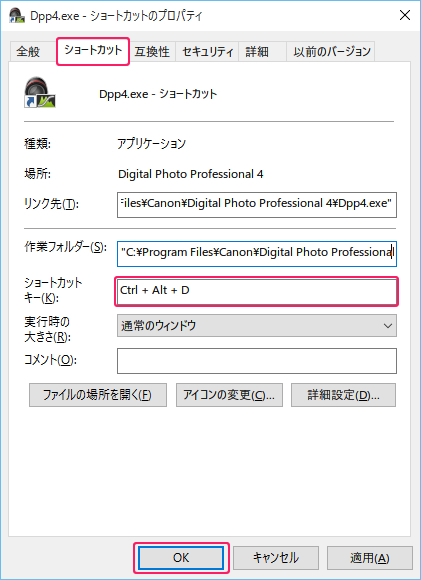Switch to the 互換性 tab
Screen dimensions: 421x580
tap(152, 51)
